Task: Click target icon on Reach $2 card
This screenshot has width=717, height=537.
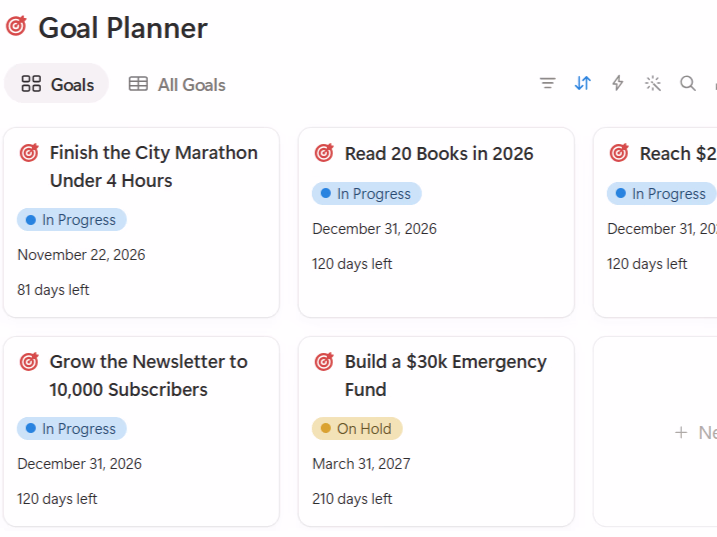Action: 619,153
